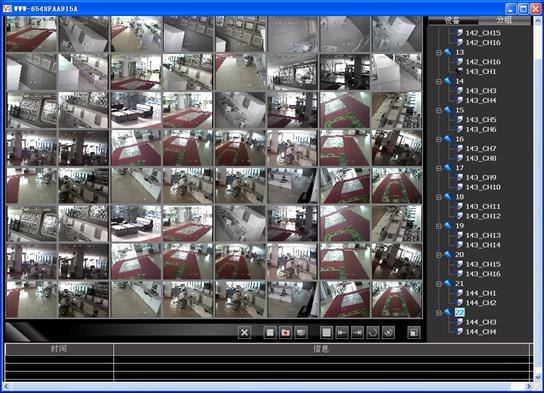Screen dimensions: 544x393
Task: Select channel 144_CH2 in the tree
Action: [x=481, y=302]
